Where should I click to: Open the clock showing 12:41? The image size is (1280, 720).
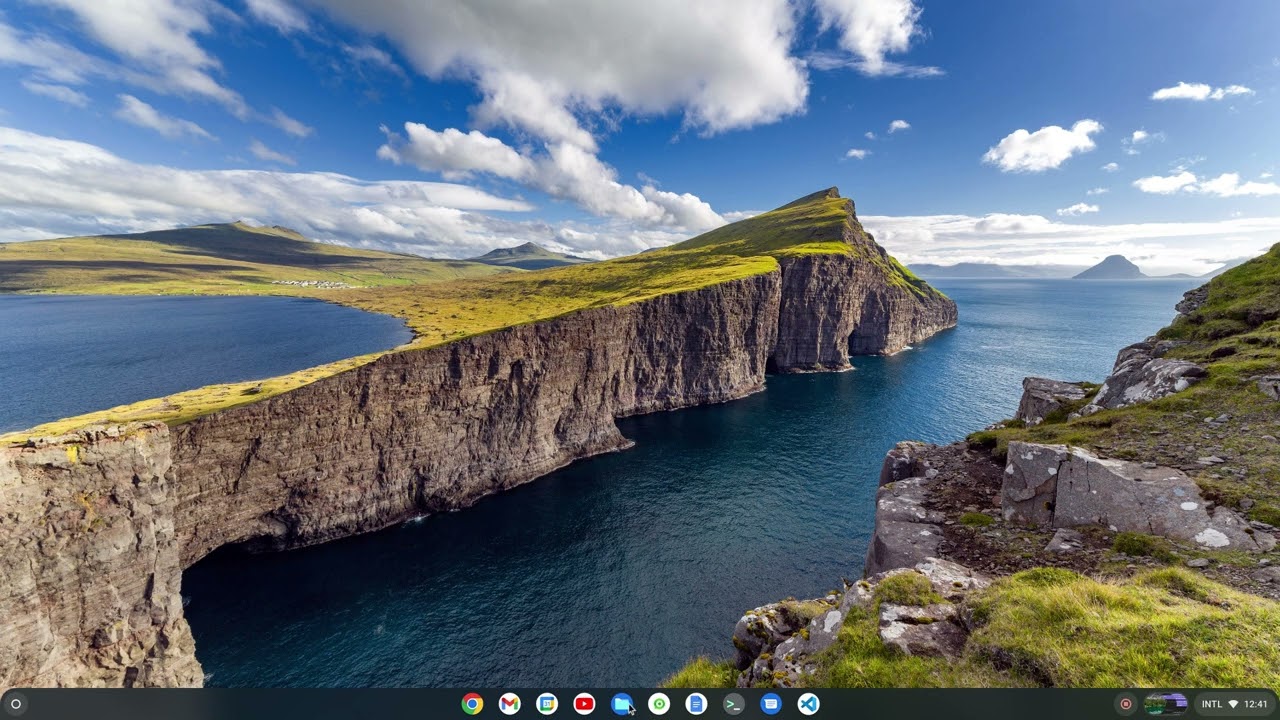pos(1256,704)
